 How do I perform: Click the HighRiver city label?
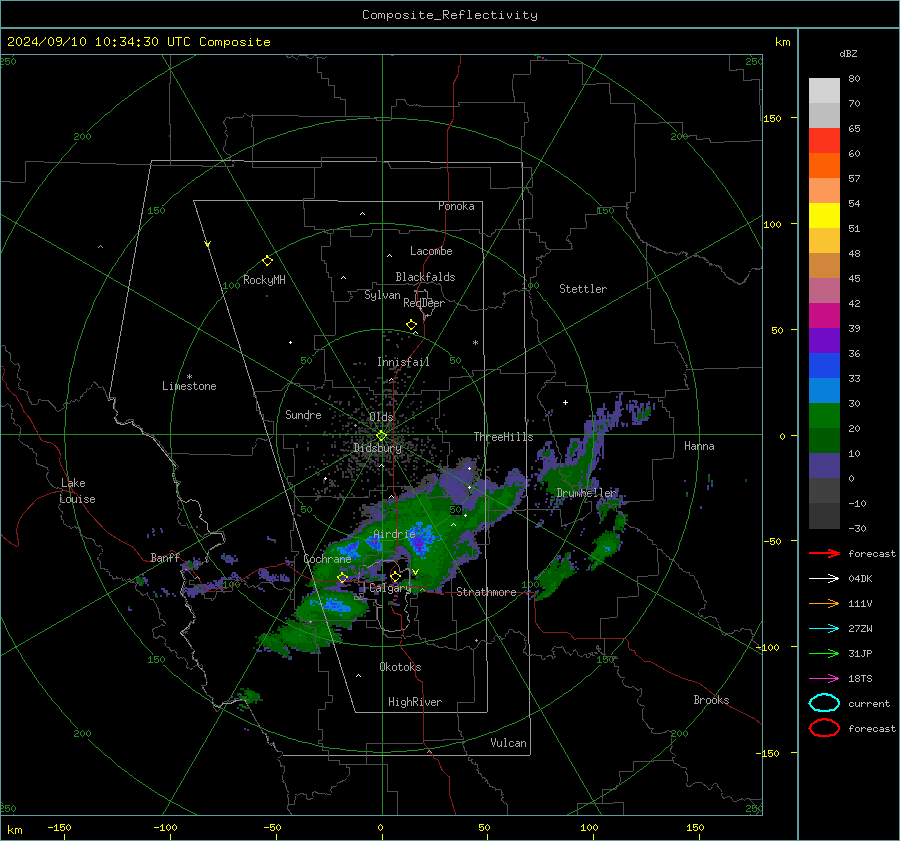tap(415, 702)
